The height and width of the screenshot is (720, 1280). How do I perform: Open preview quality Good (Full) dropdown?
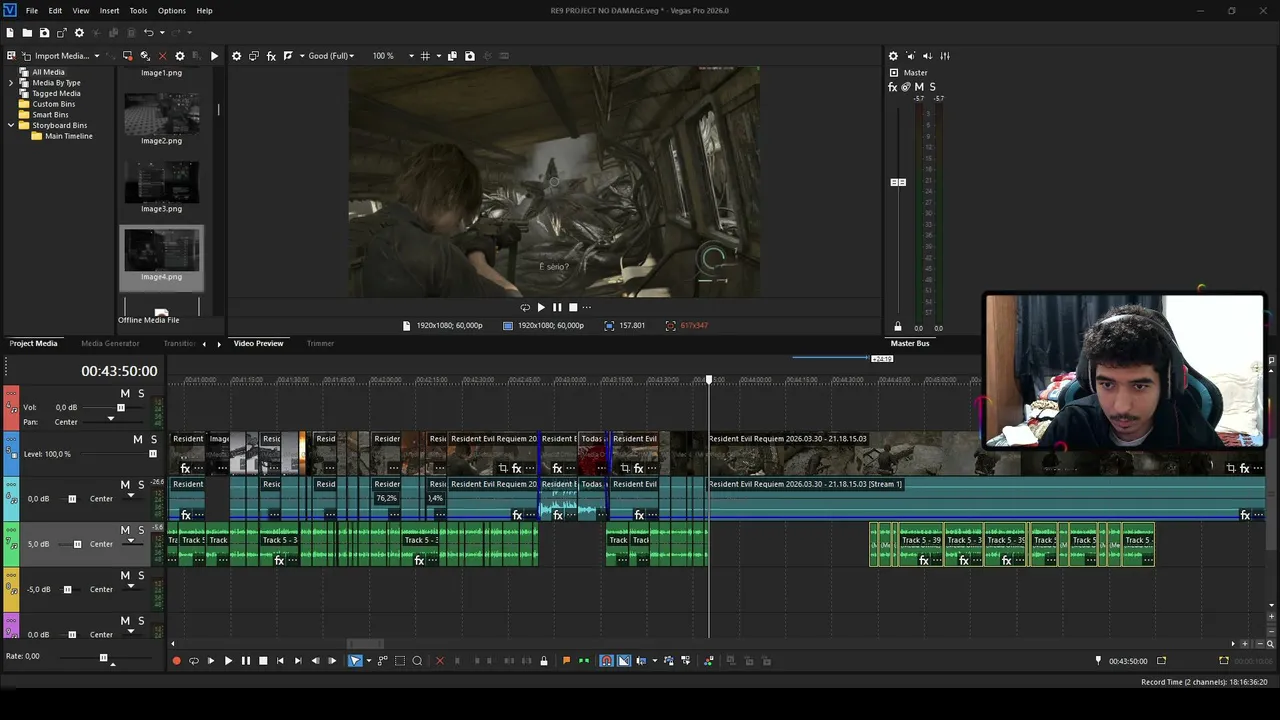pos(332,56)
